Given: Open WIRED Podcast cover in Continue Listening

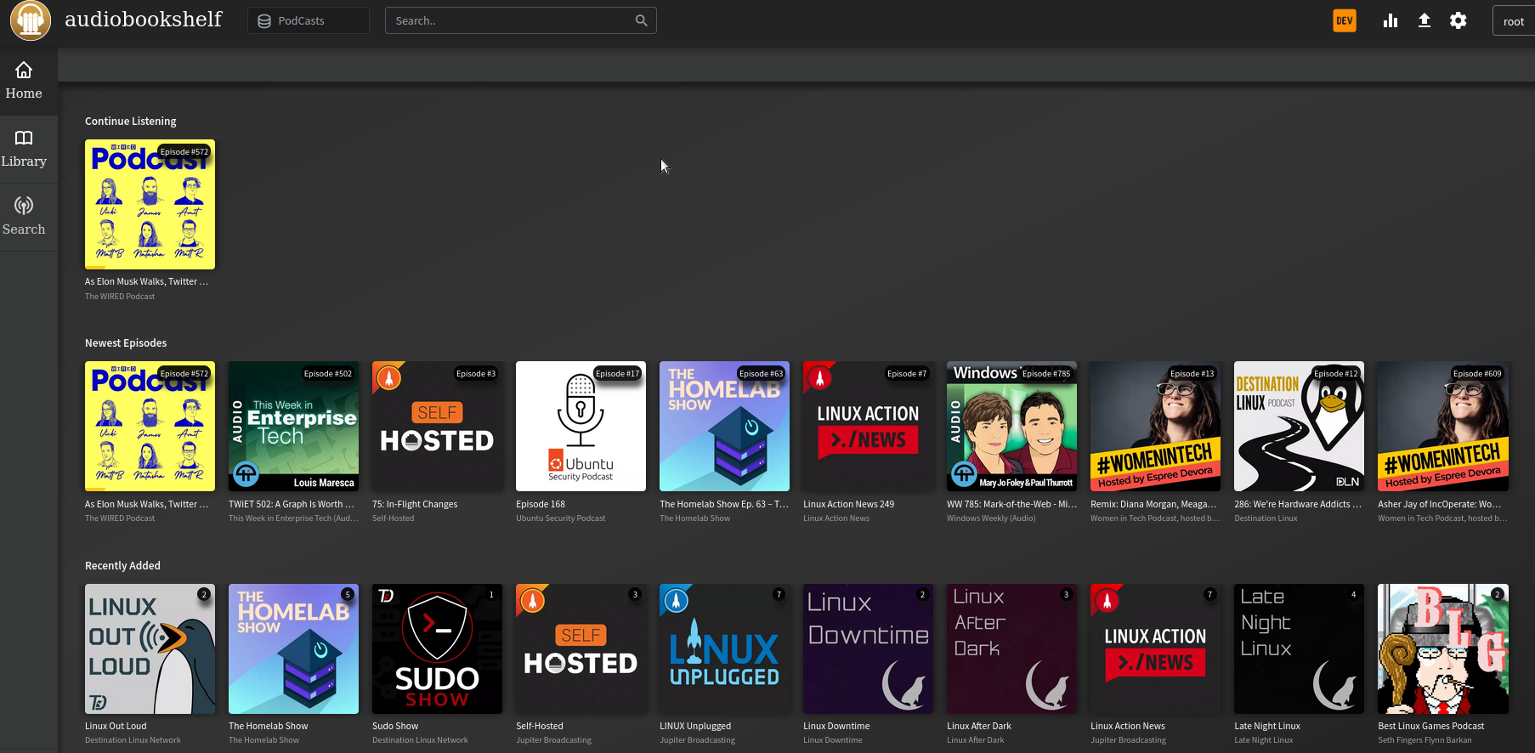Looking at the screenshot, I should click(x=150, y=204).
